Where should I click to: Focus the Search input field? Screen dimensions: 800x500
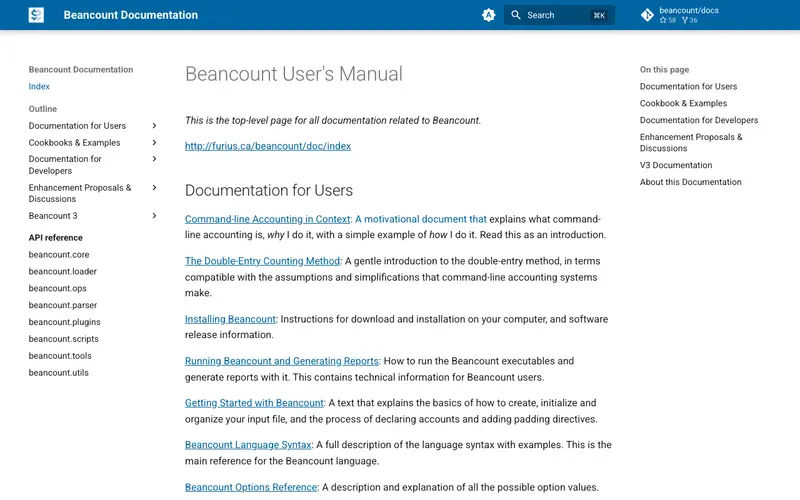click(x=559, y=15)
